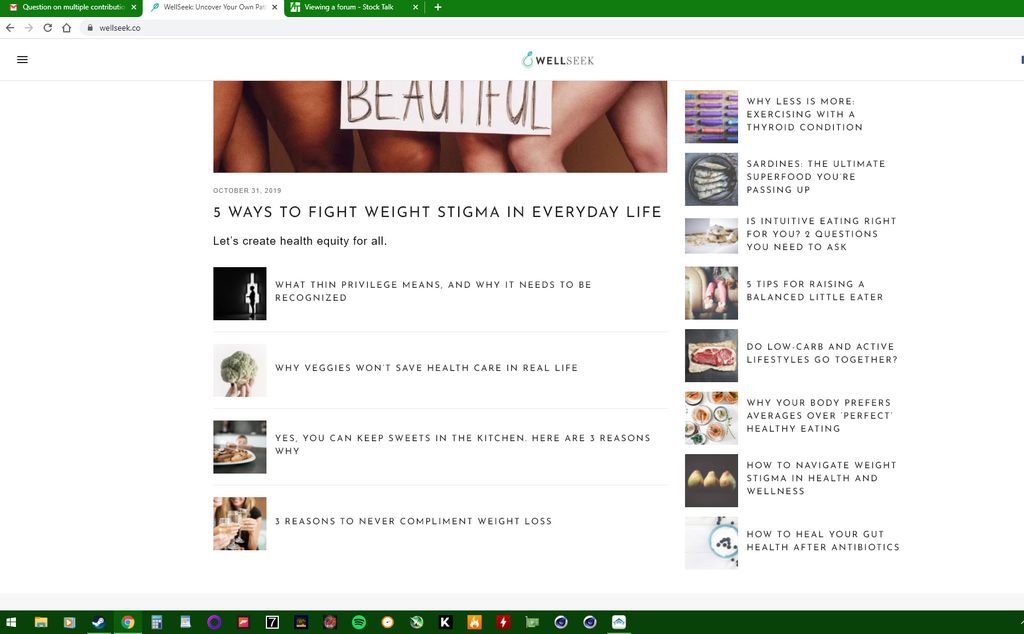Click the champagne toast thumbnail
The image size is (1024, 634).
point(240,524)
